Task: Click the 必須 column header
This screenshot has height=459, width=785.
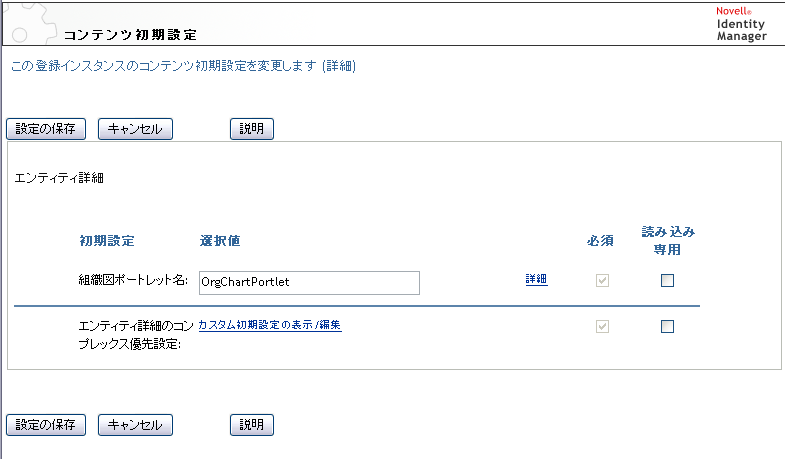Action: point(601,241)
